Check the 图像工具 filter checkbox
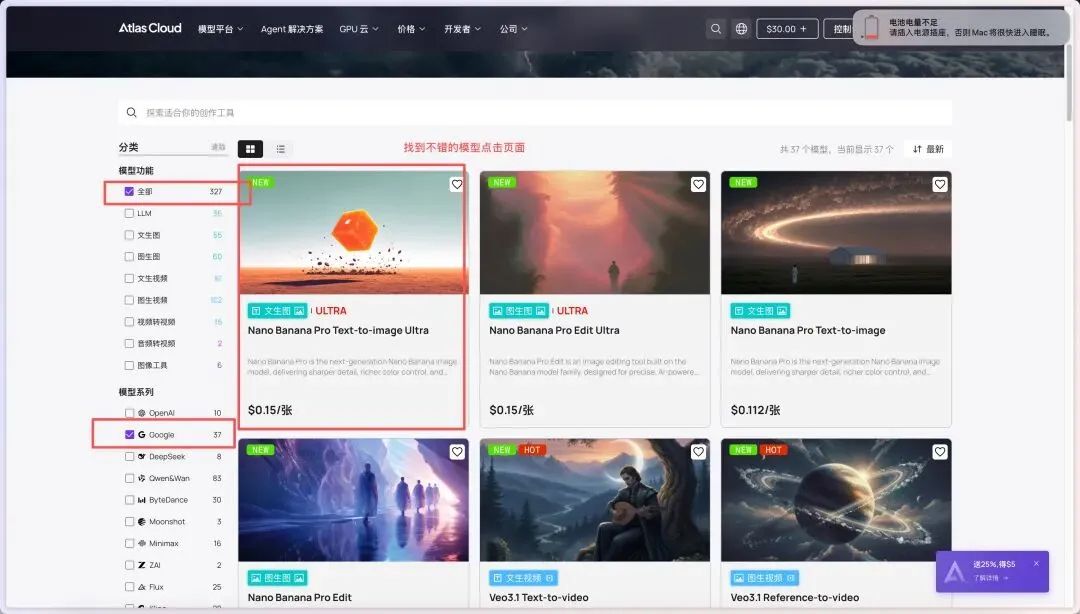Viewport: 1080px width, 614px height. pos(129,365)
